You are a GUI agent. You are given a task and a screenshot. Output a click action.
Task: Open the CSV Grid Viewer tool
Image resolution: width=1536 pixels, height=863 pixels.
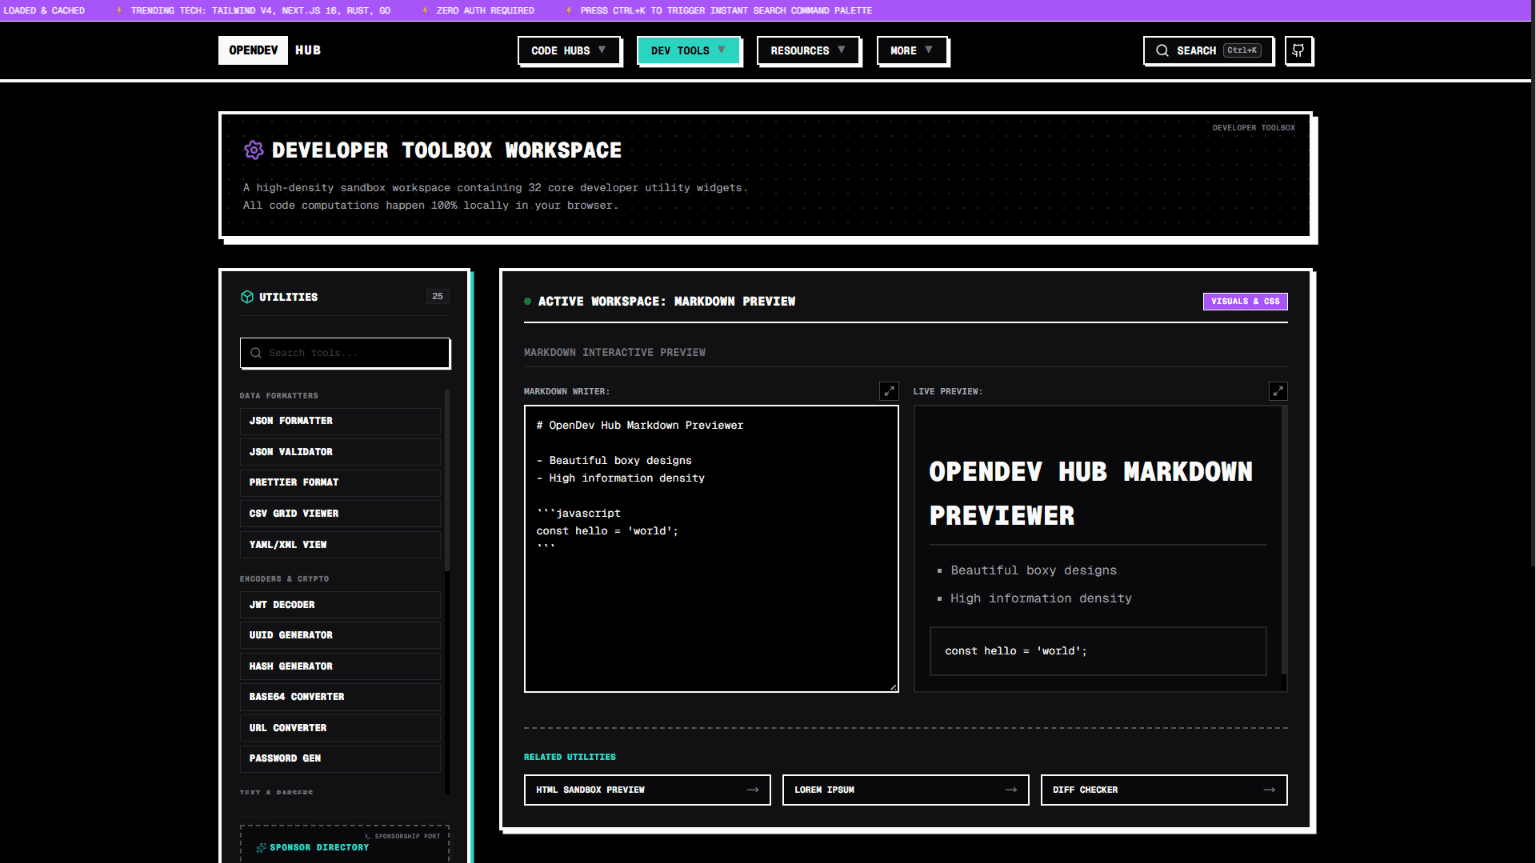click(x=340, y=513)
